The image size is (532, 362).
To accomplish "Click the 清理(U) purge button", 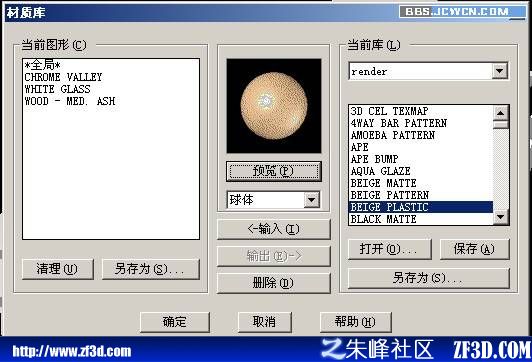I will (58, 269).
